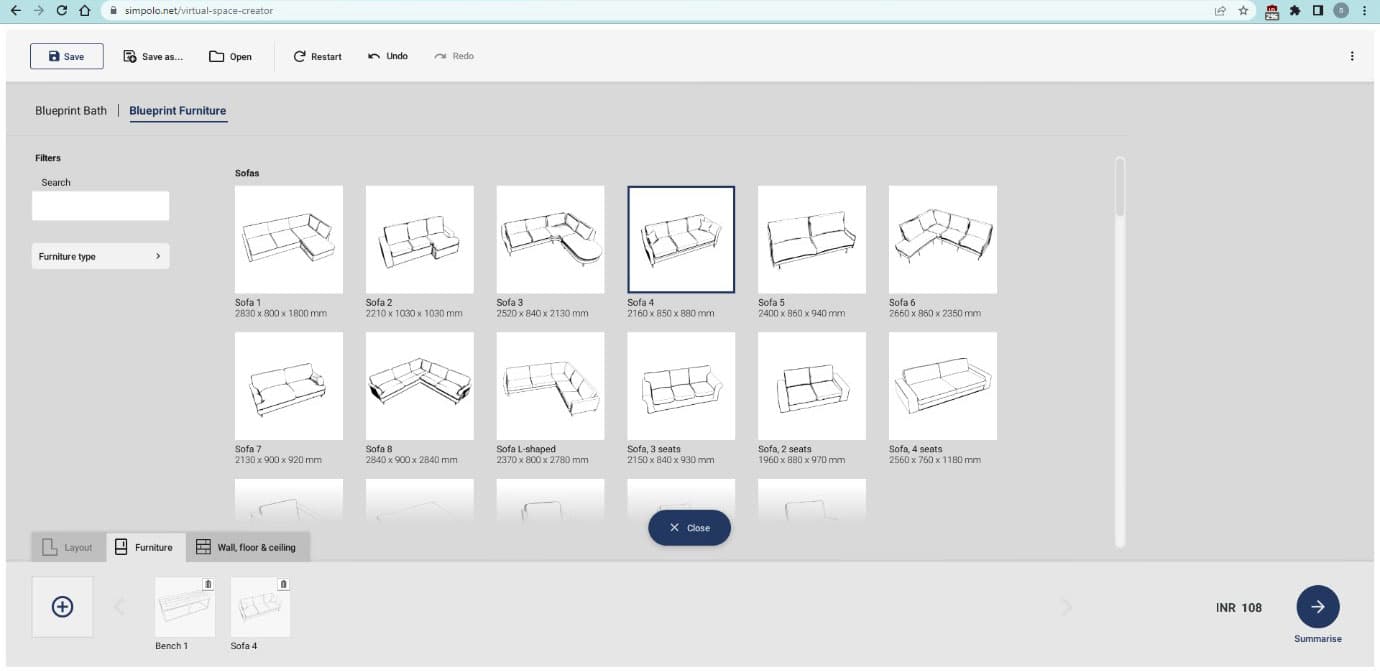Viewport: 1380px width, 671px height.
Task: Open the Save as dialog
Action: click(153, 56)
